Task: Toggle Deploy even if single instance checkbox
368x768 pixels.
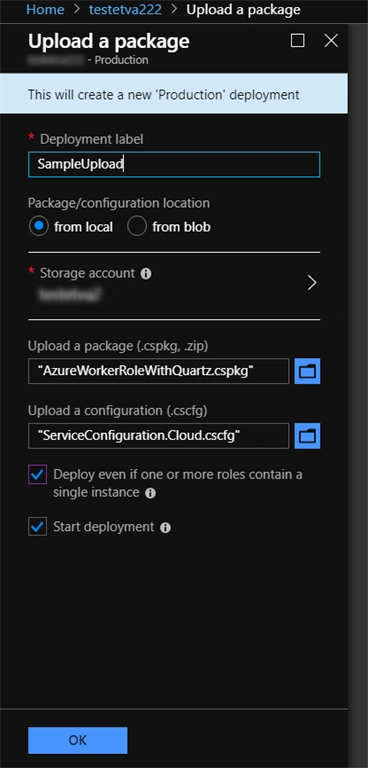Action: click(38, 475)
